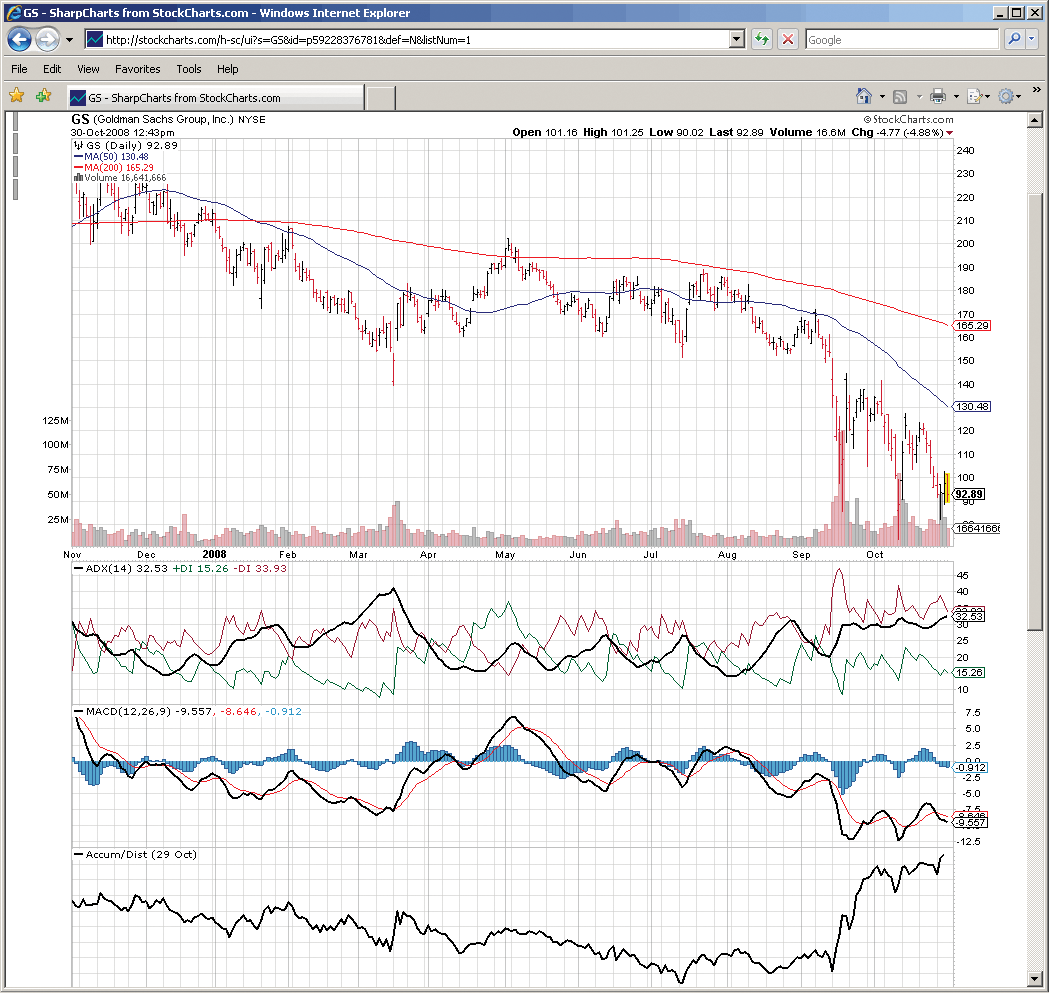
Task: Open the Tools menu in menu bar
Action: point(189,69)
